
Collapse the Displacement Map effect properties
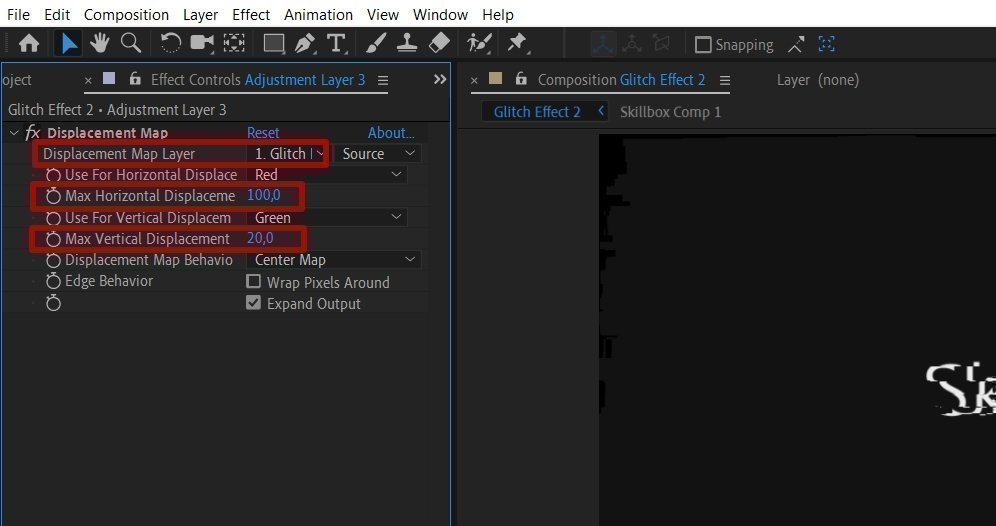[14, 133]
